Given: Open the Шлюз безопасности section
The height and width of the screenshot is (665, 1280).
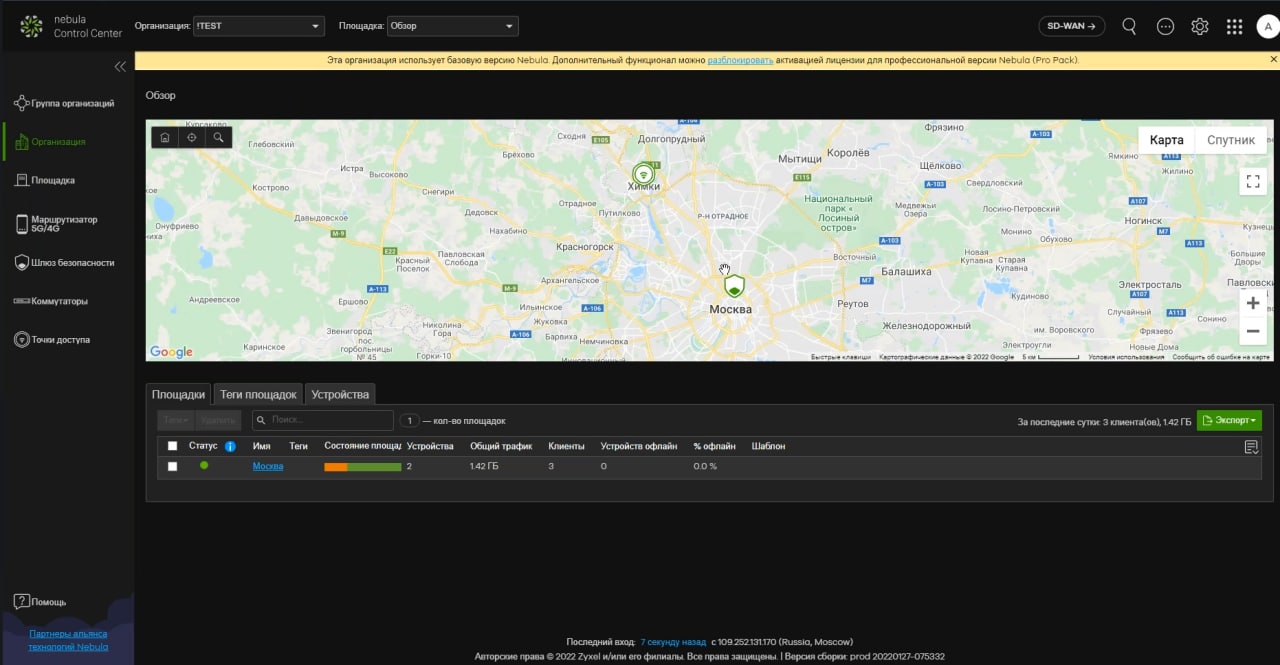Looking at the screenshot, I should point(64,263).
